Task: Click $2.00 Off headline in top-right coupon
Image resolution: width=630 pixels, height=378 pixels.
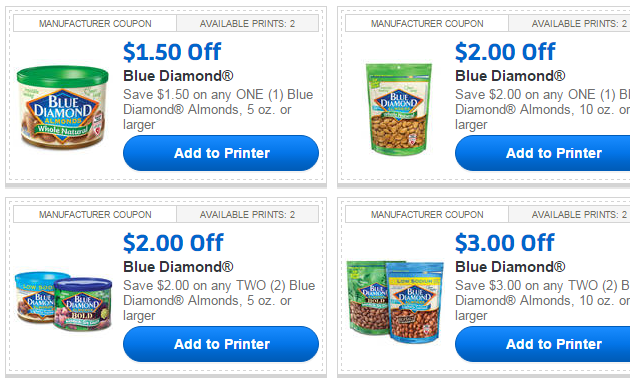Action: 505,52
